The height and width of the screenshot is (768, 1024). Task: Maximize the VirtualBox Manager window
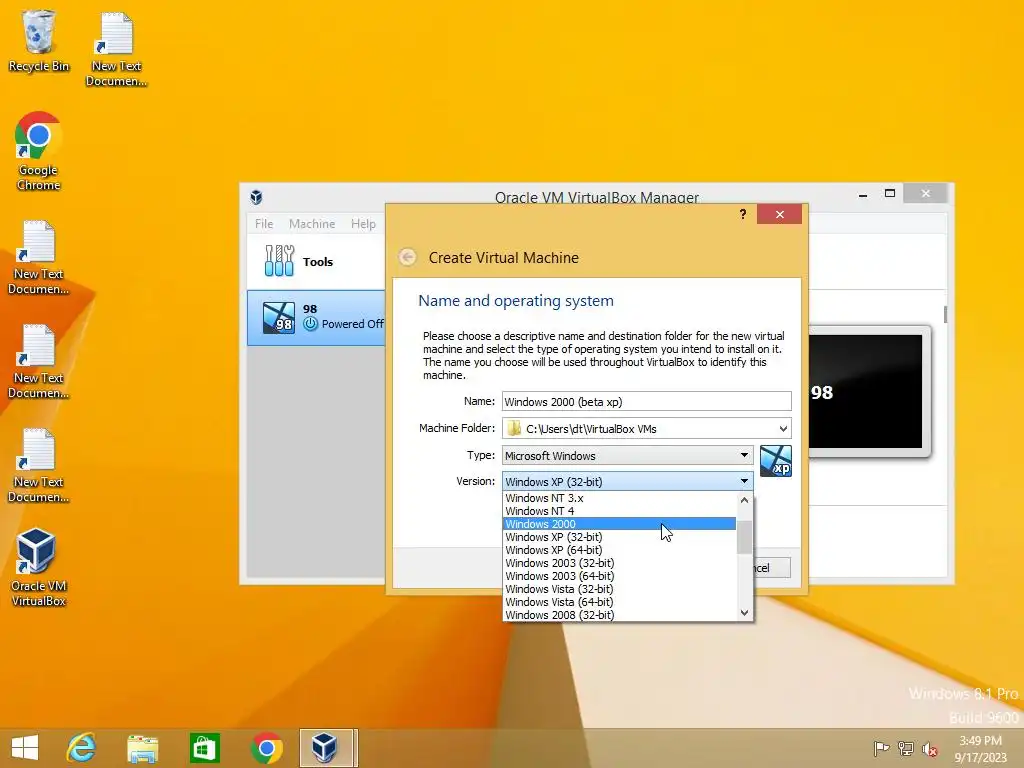889,193
